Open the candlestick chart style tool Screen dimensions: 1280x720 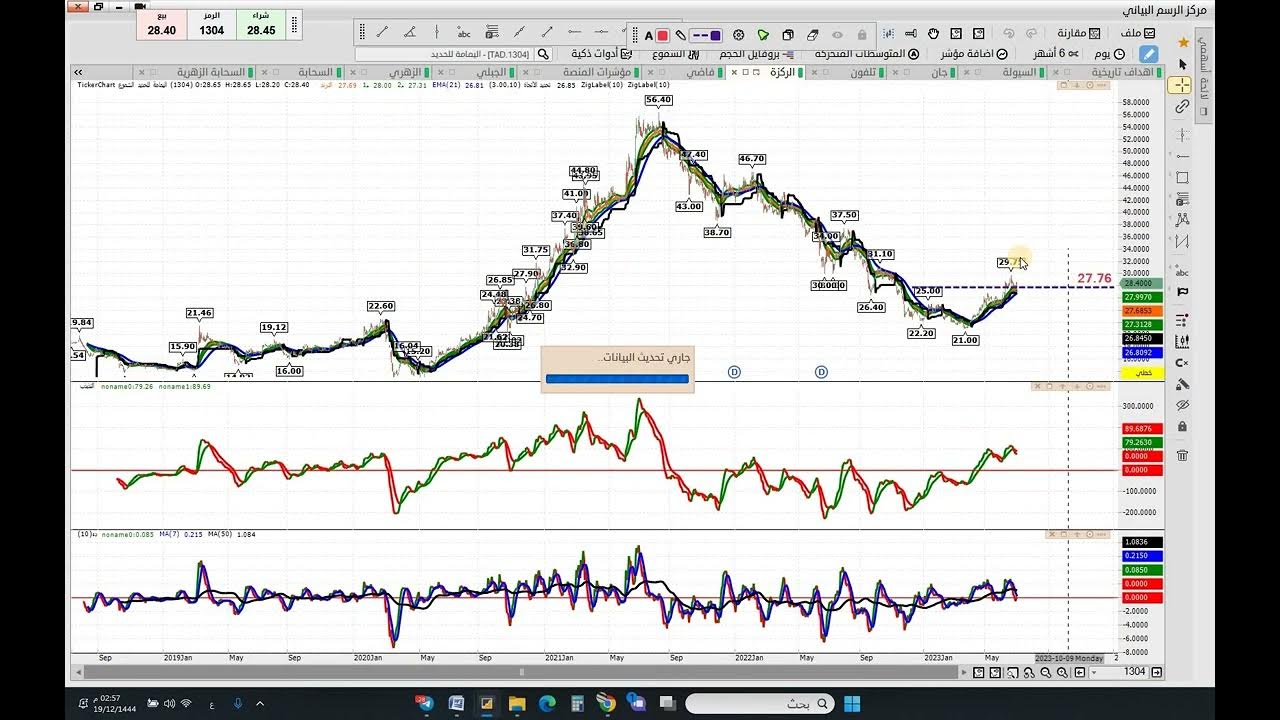tap(1182, 341)
